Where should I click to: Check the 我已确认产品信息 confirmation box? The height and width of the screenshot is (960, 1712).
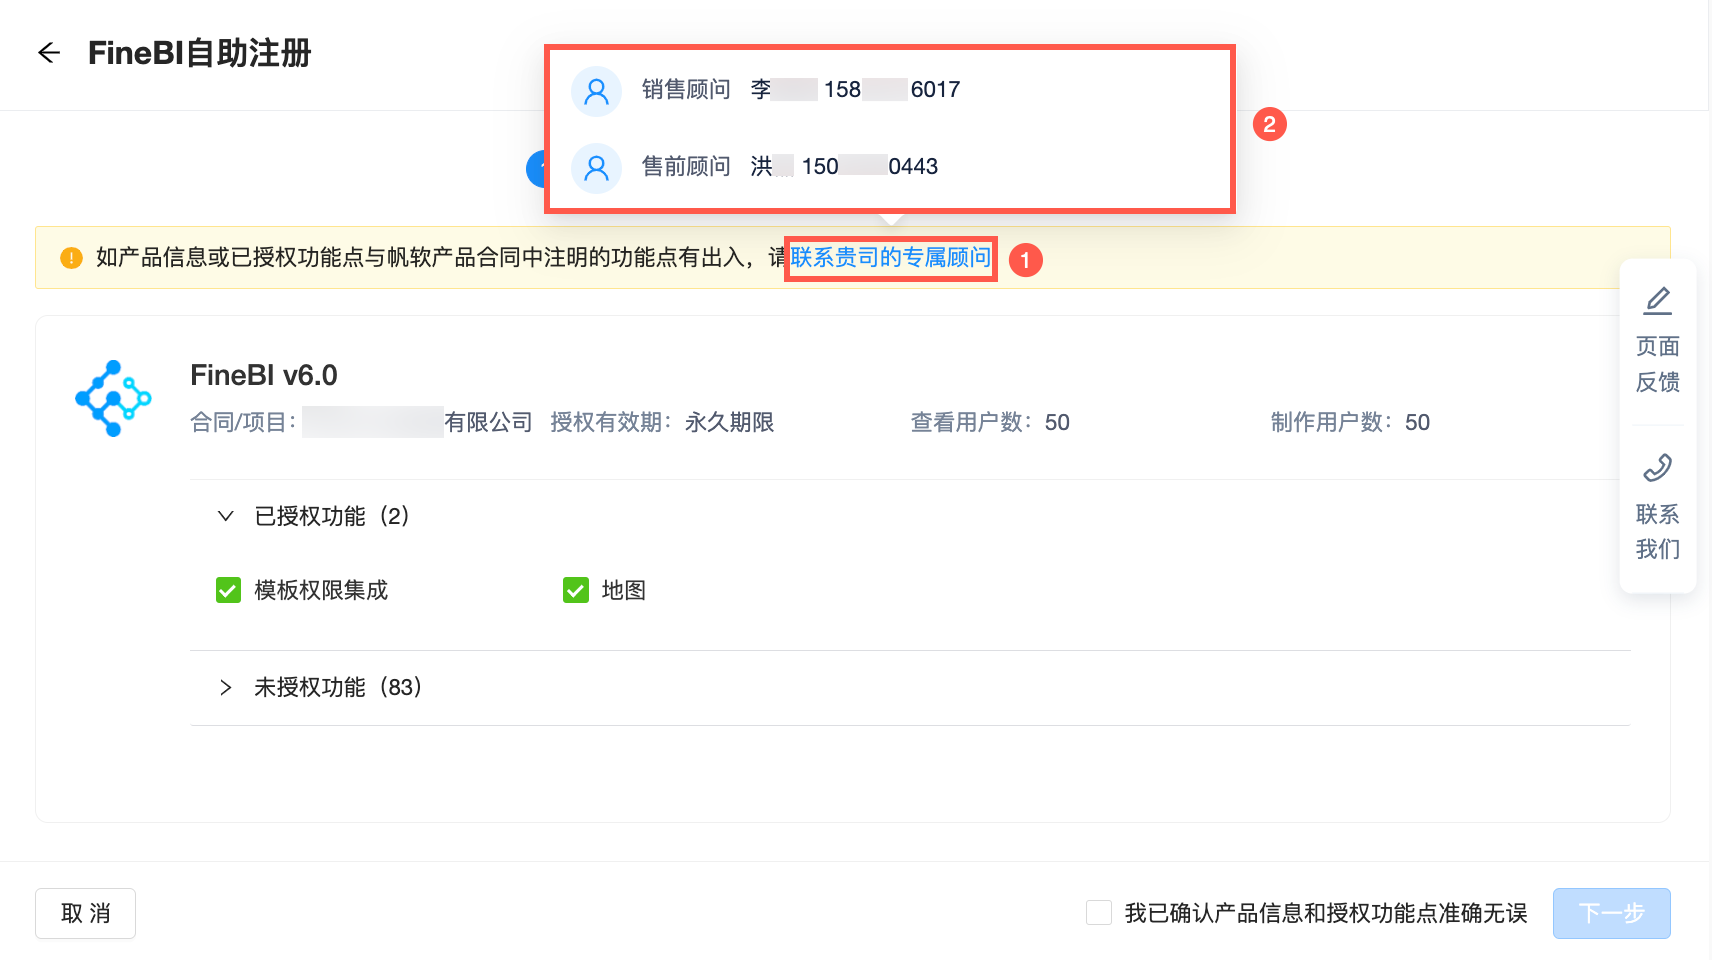[x=1099, y=913]
